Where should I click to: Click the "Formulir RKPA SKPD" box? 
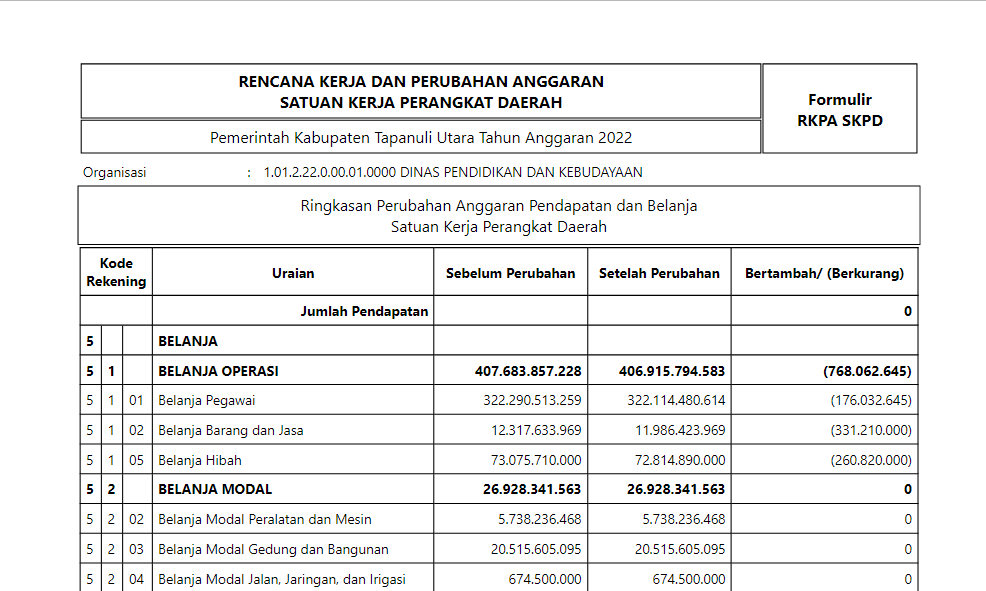[839, 109]
